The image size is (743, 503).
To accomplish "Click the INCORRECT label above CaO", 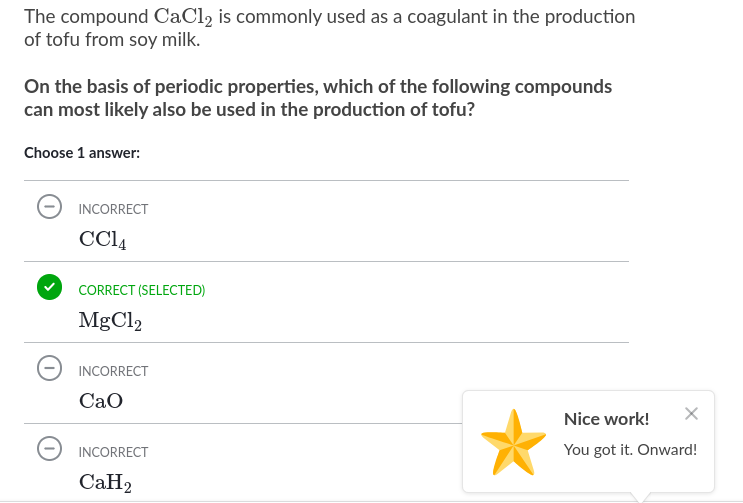I will pos(113,371).
